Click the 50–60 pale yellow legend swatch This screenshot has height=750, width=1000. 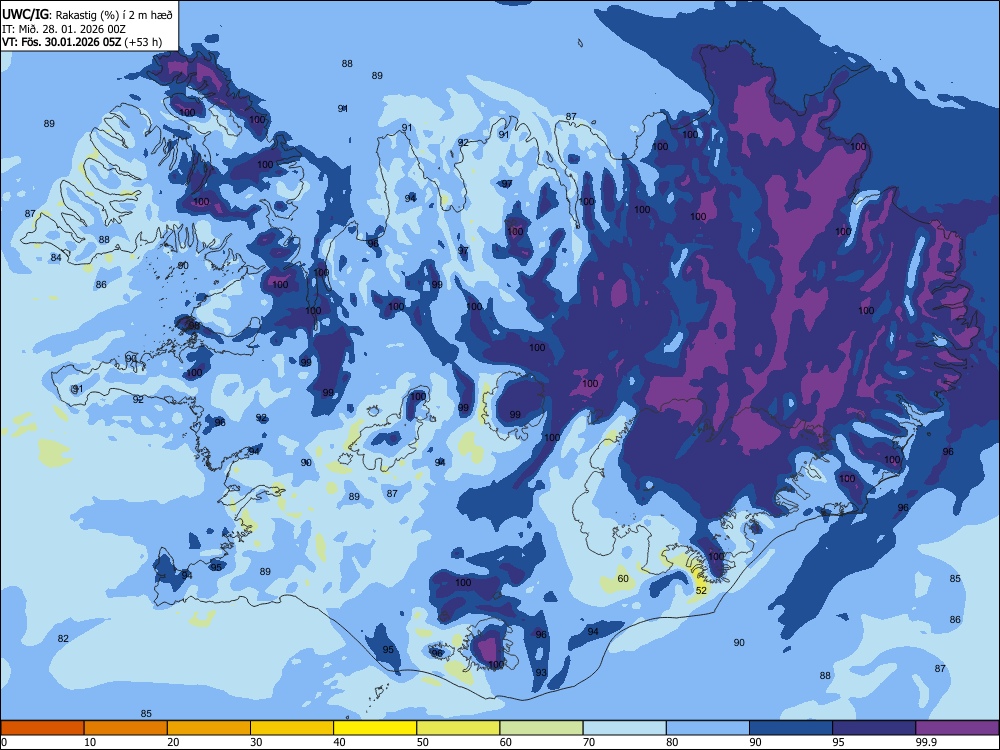pyautogui.click(x=458, y=728)
